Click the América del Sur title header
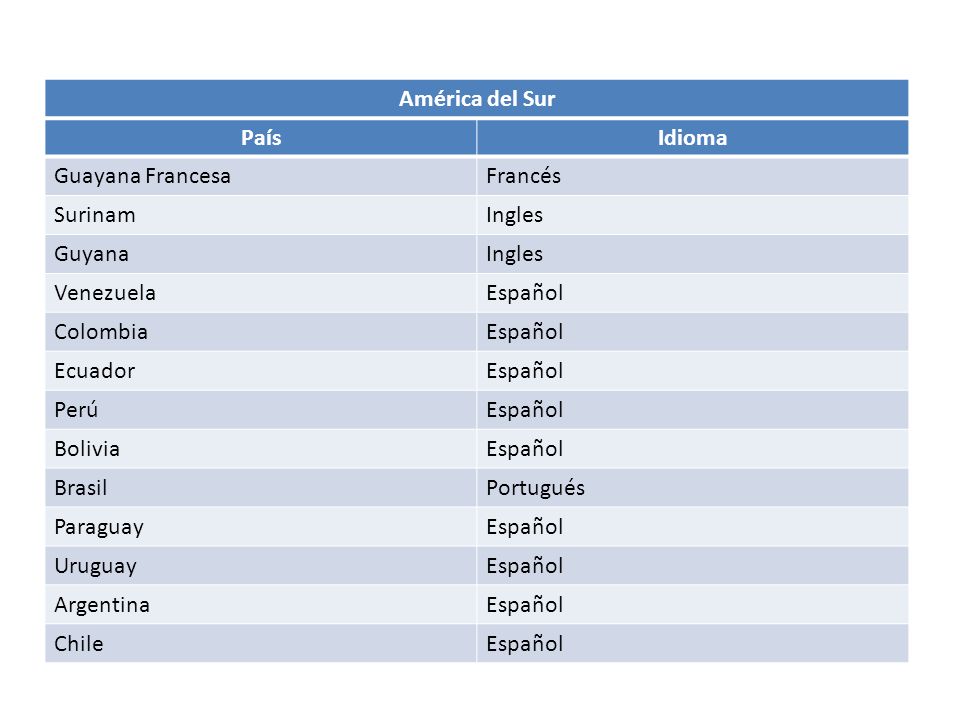Viewport: 960px width, 720px height. coord(476,98)
